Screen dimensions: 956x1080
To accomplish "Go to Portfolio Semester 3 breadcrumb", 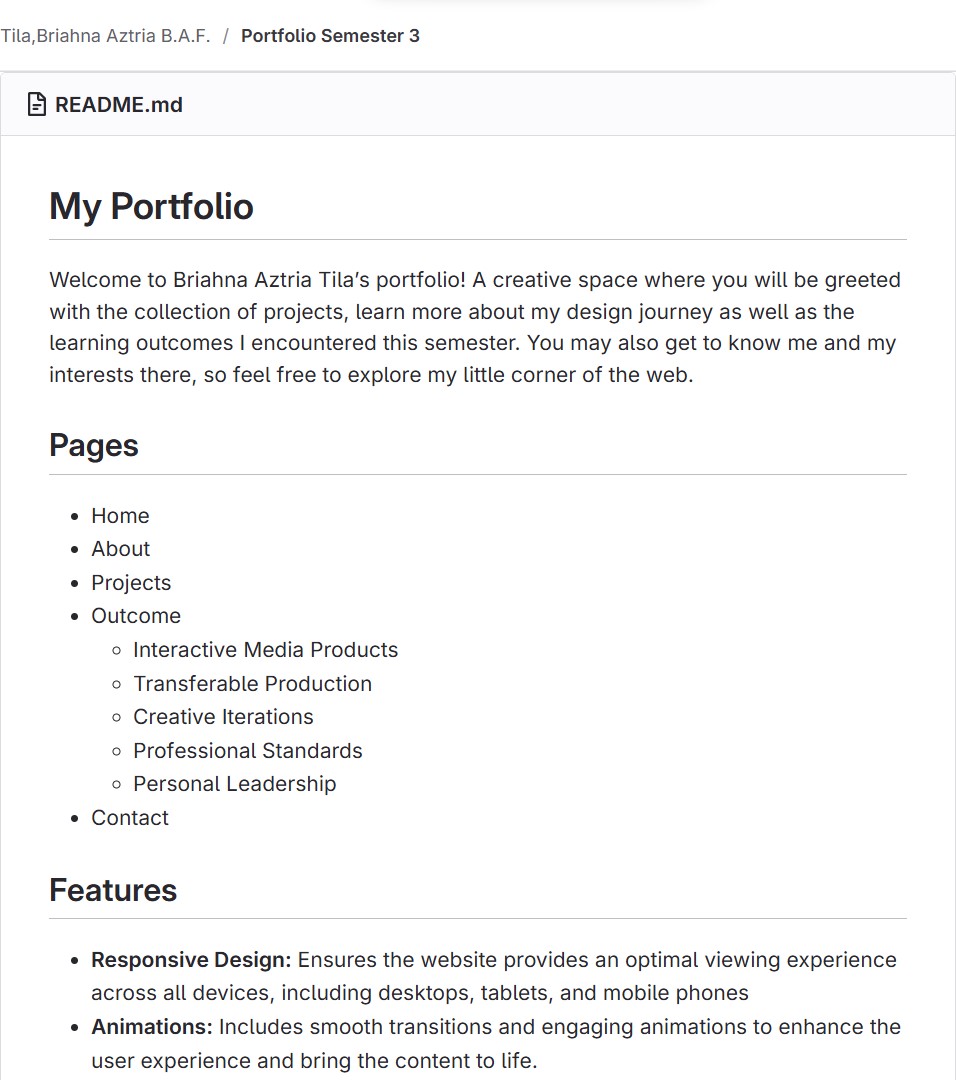I will (330, 36).
